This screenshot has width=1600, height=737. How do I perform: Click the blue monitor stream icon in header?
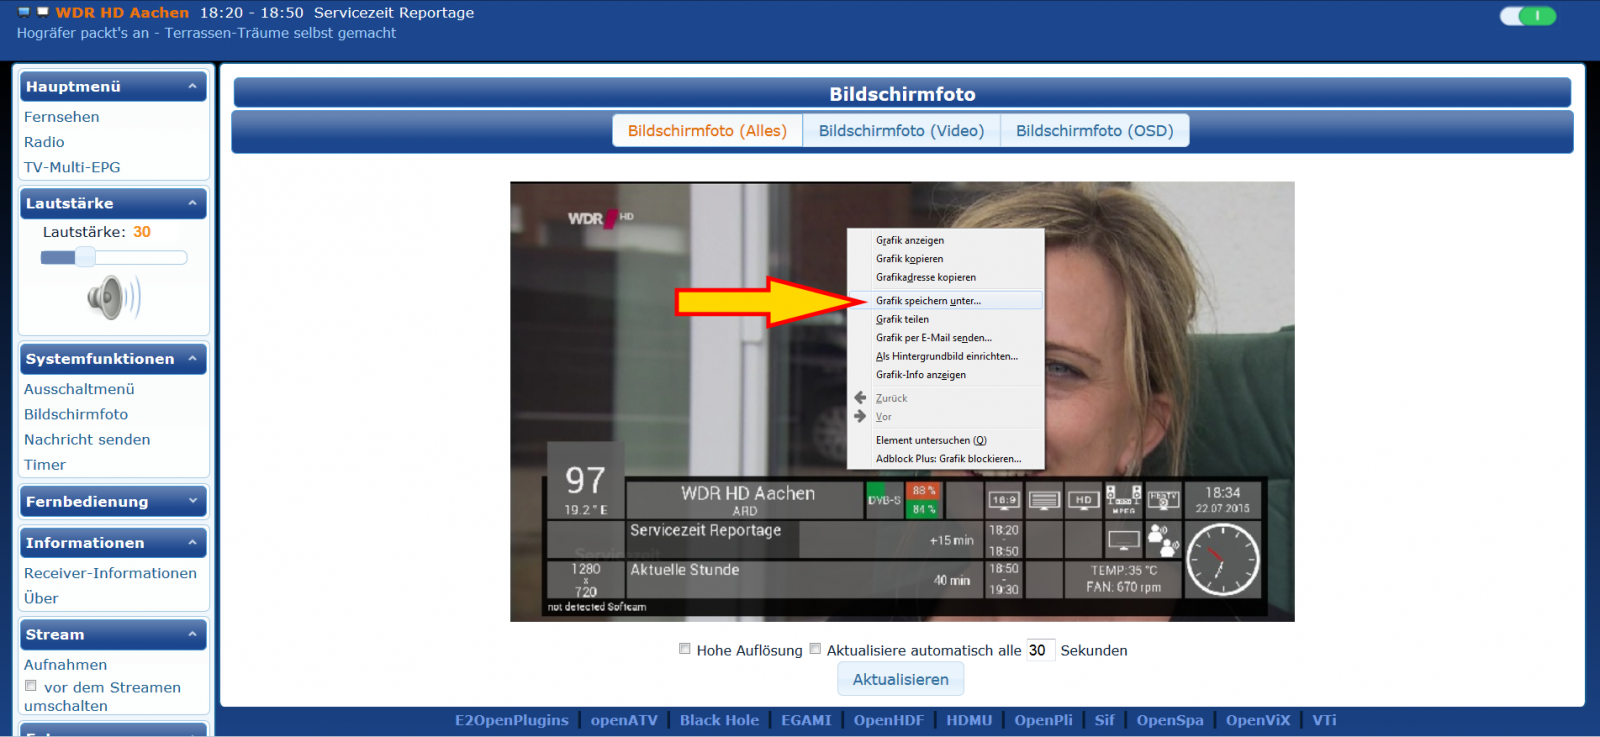point(24,12)
